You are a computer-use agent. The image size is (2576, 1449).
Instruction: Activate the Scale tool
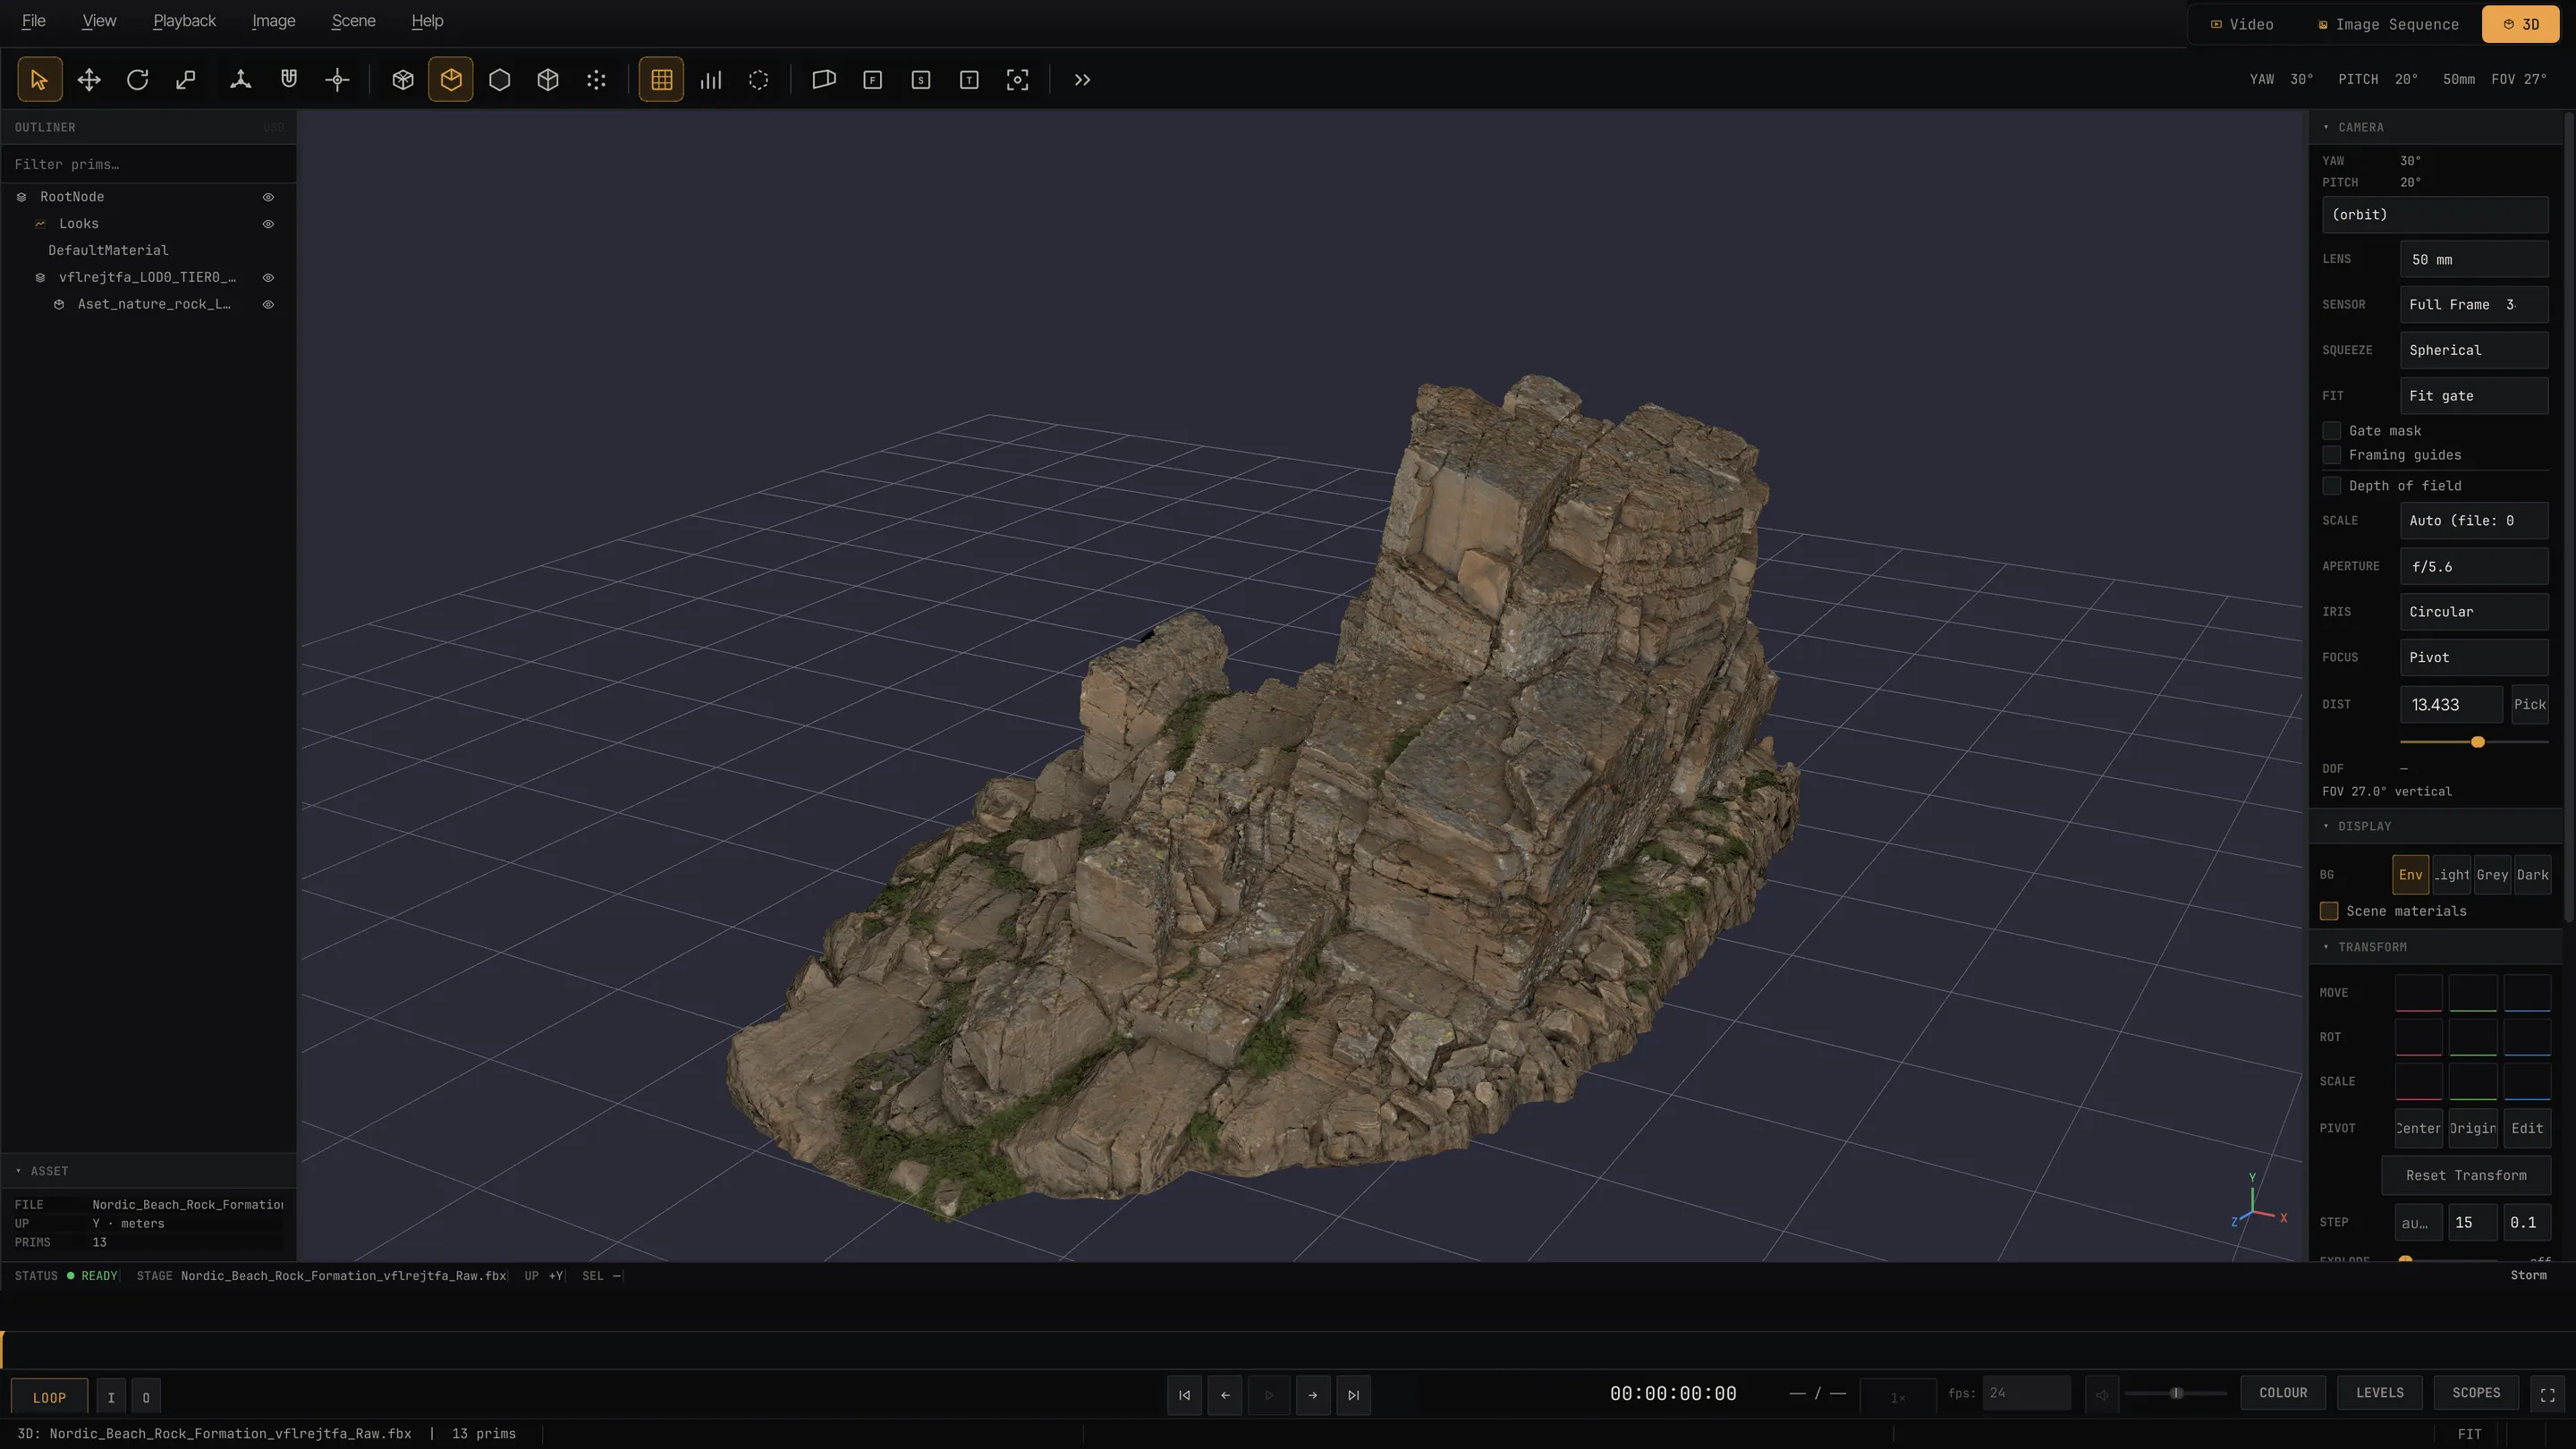(186, 80)
